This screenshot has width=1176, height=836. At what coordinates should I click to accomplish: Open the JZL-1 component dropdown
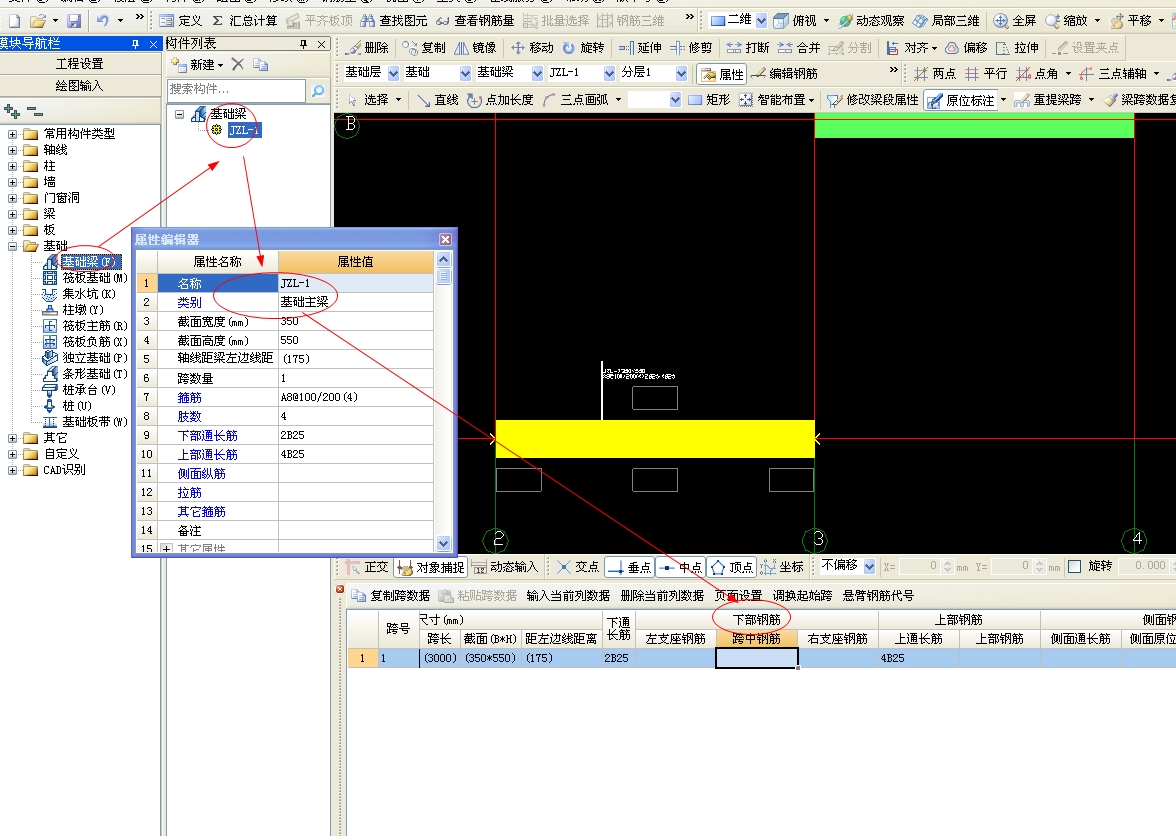click(x=609, y=73)
